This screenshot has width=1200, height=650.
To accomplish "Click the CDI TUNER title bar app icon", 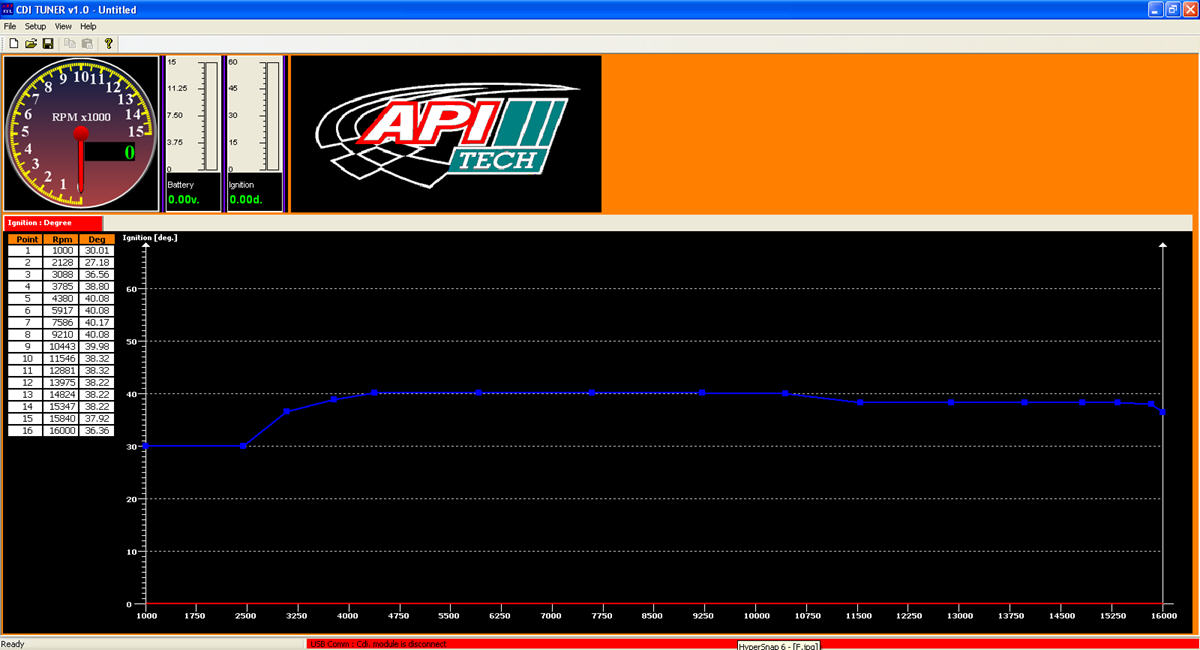I will (x=8, y=9).
